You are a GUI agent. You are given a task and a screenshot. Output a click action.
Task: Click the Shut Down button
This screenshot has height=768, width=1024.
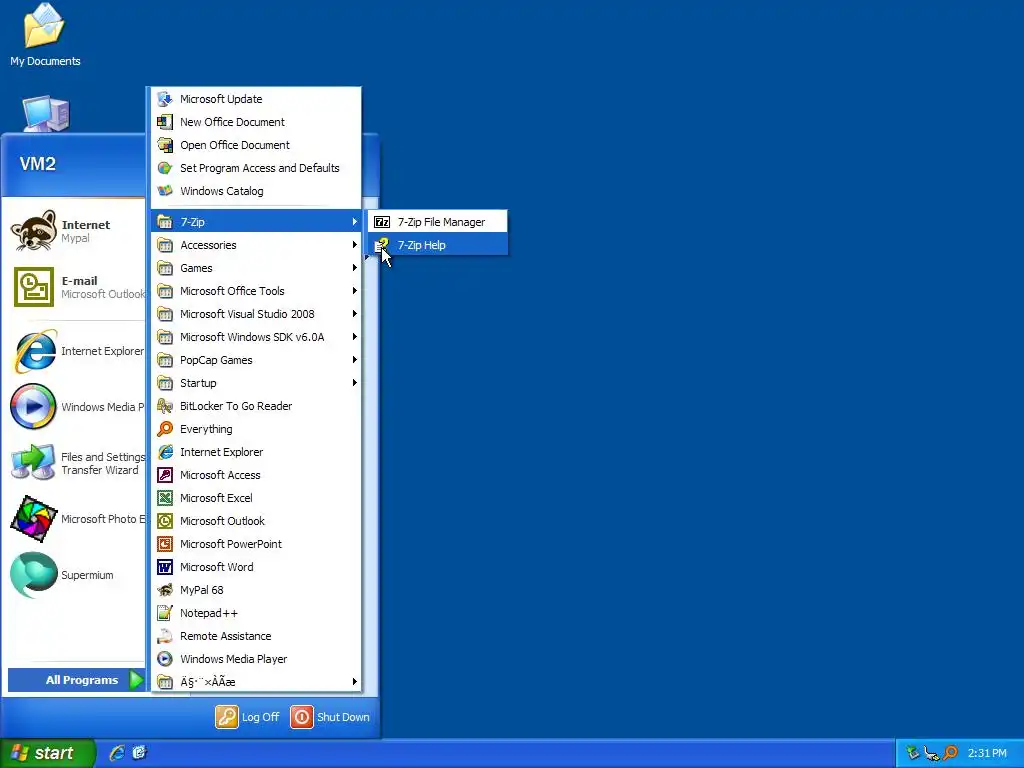click(330, 717)
